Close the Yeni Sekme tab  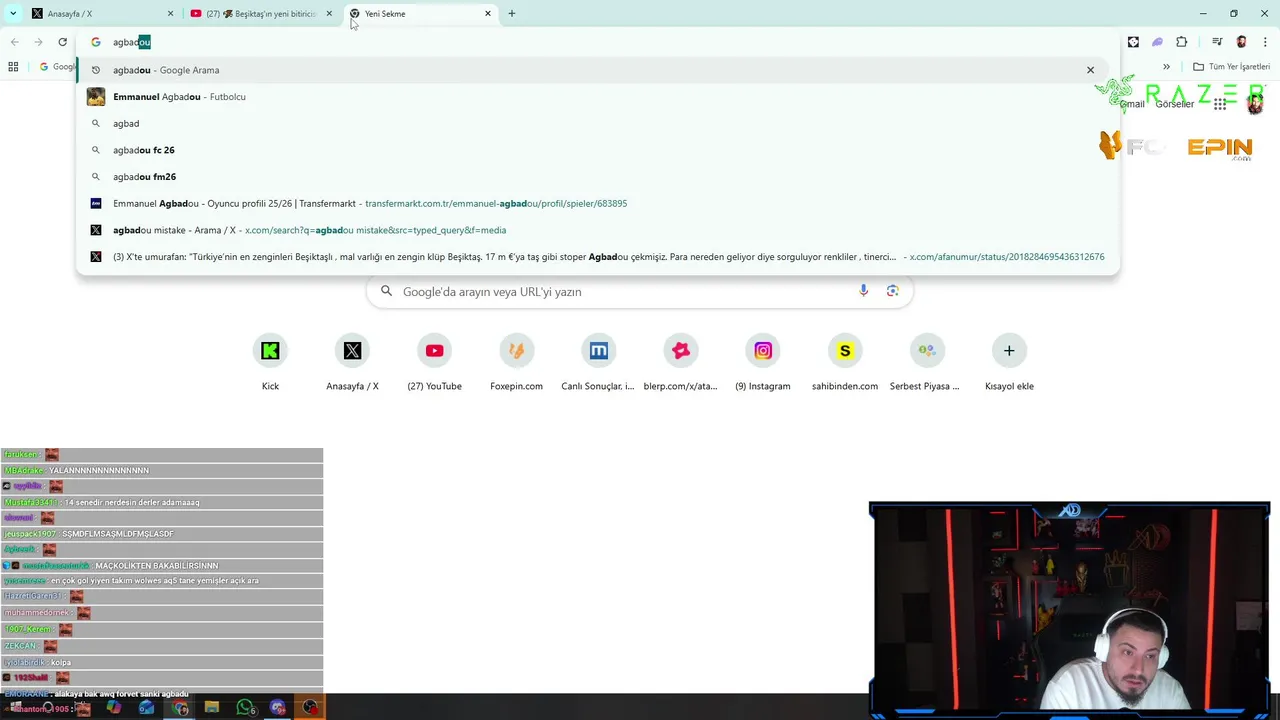(x=488, y=14)
